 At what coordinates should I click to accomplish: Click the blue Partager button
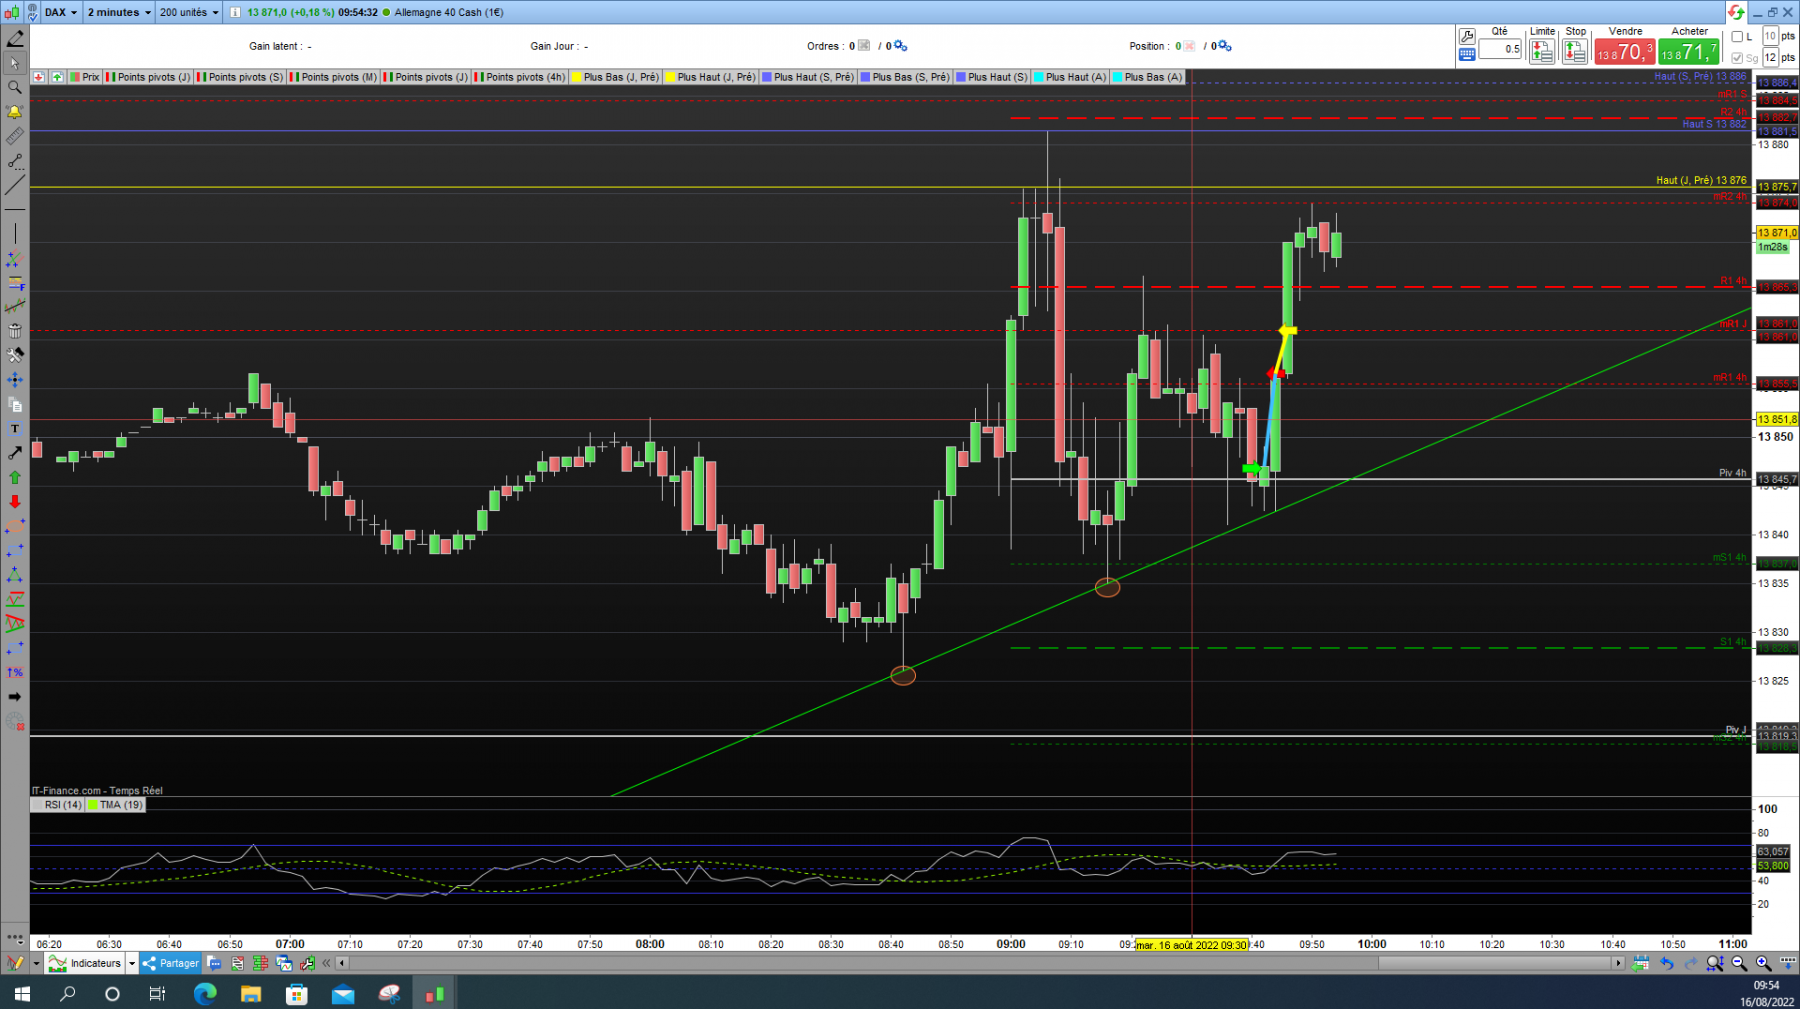pyautogui.click(x=171, y=963)
